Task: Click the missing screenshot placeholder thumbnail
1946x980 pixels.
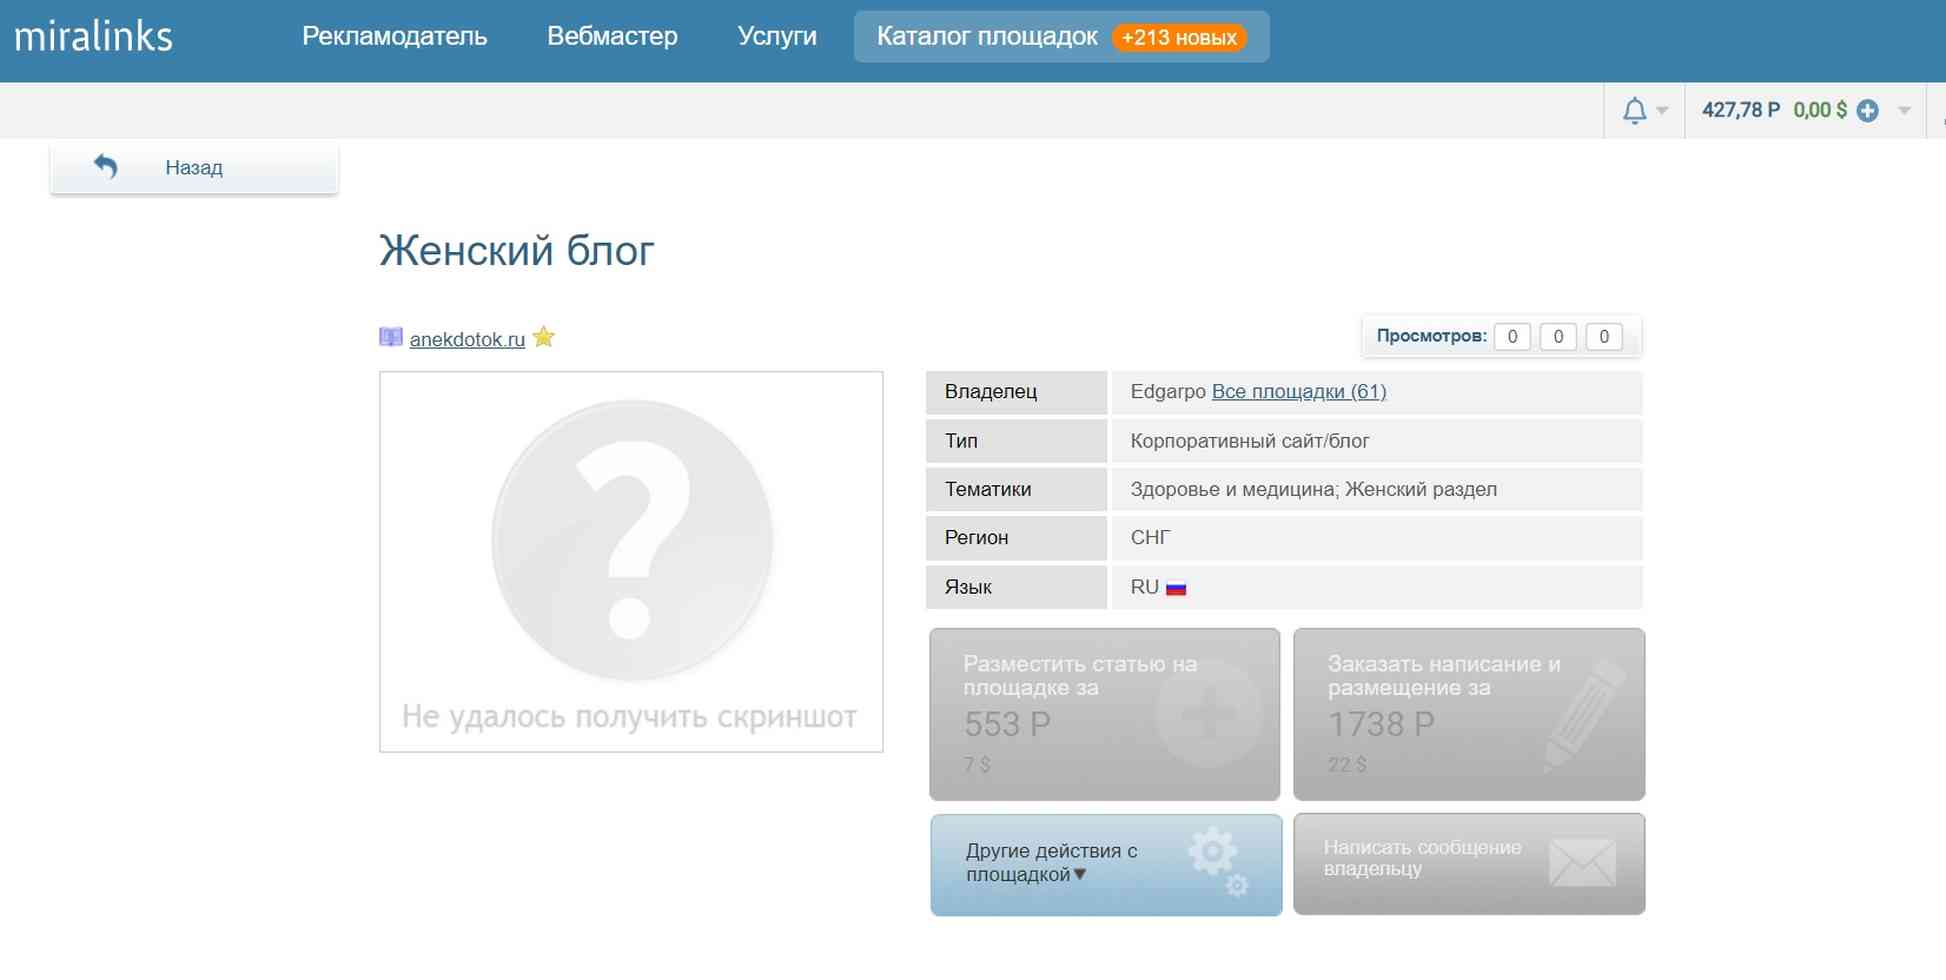Action: click(631, 561)
